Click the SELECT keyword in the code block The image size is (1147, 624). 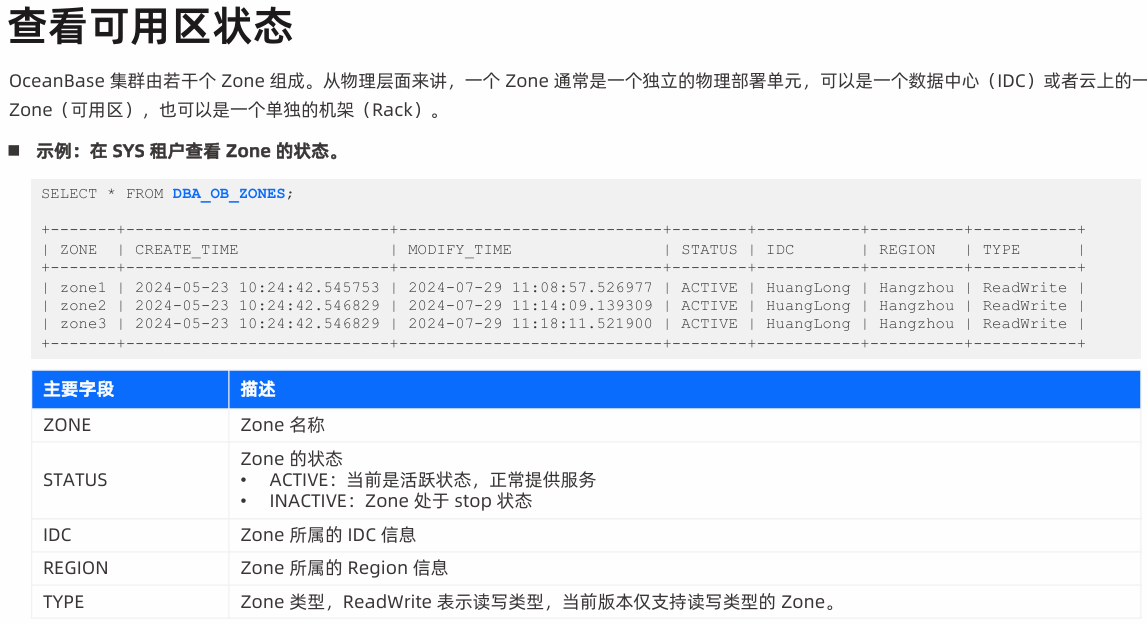pyautogui.click(x=69, y=194)
